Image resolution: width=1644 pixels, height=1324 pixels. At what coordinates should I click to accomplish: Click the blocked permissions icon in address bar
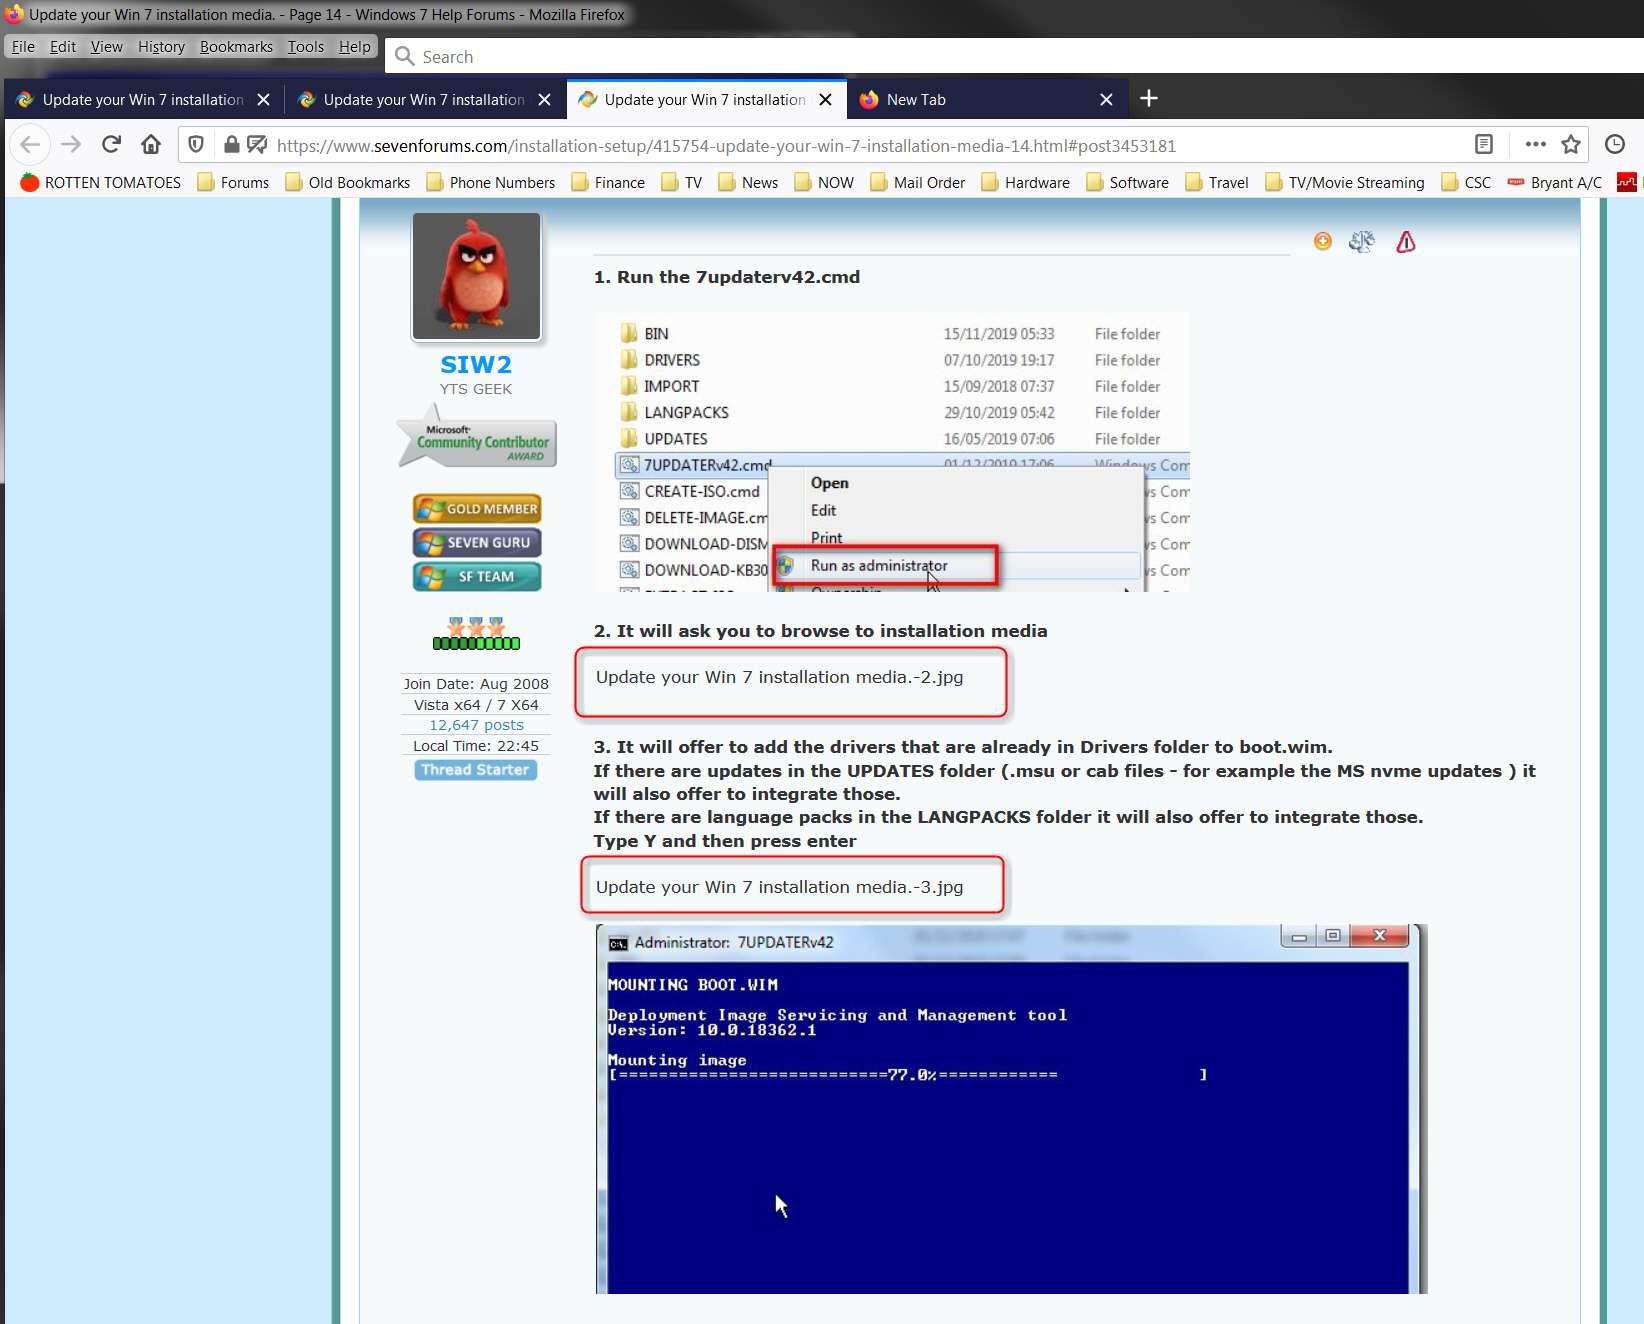[257, 145]
